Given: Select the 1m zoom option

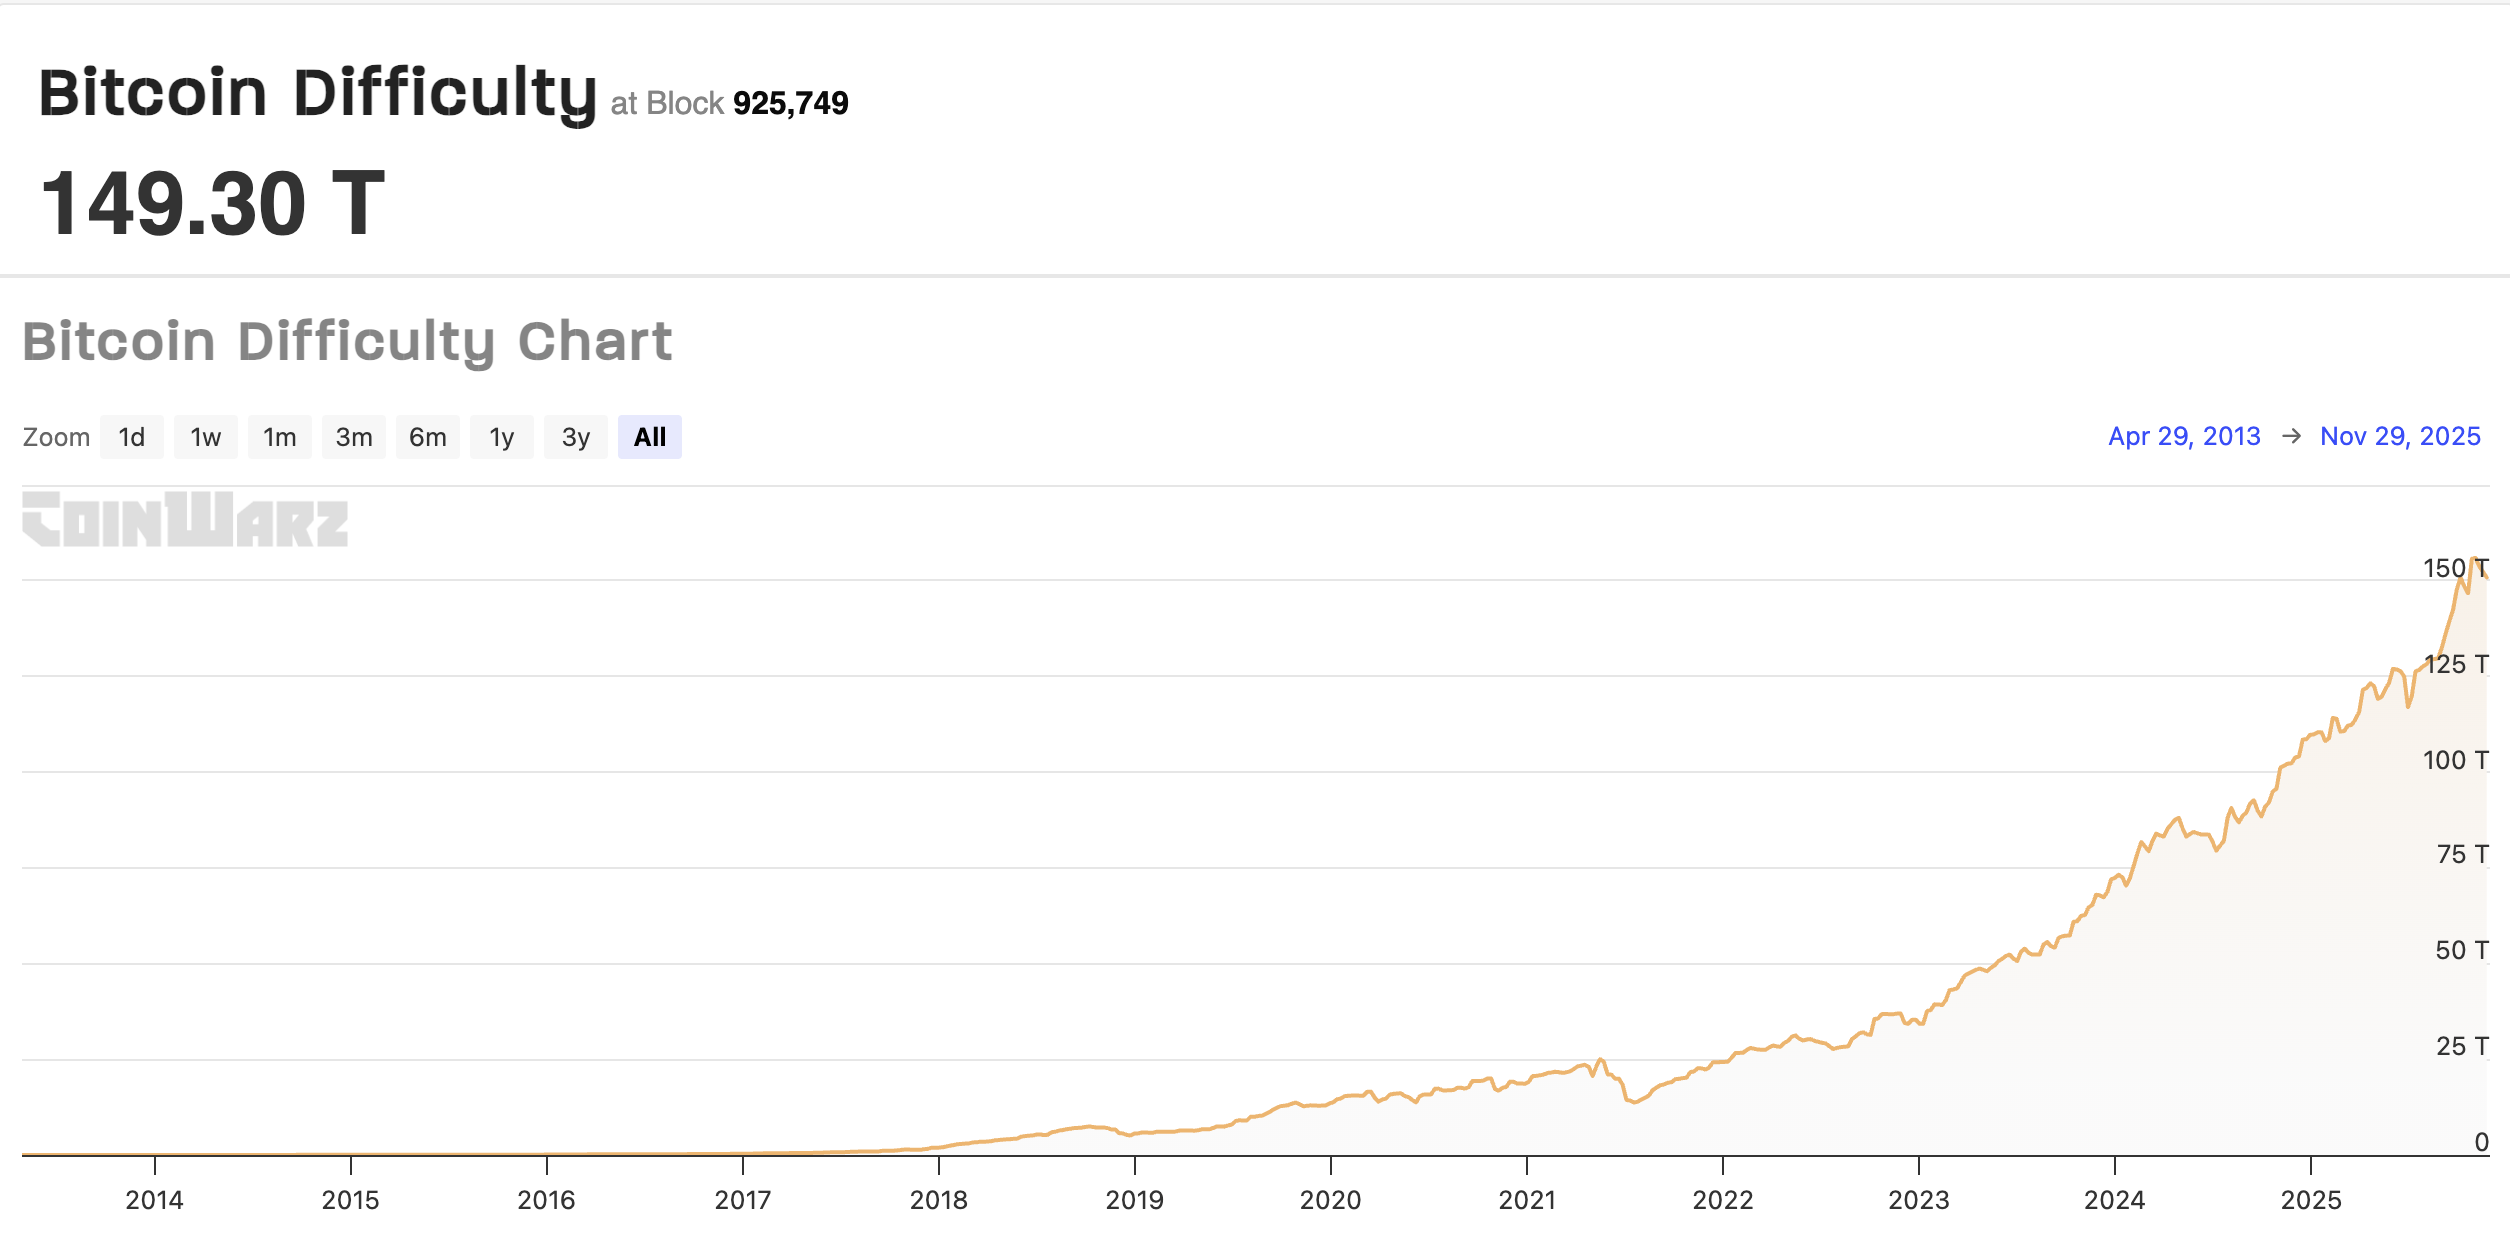Looking at the screenshot, I should (279, 436).
